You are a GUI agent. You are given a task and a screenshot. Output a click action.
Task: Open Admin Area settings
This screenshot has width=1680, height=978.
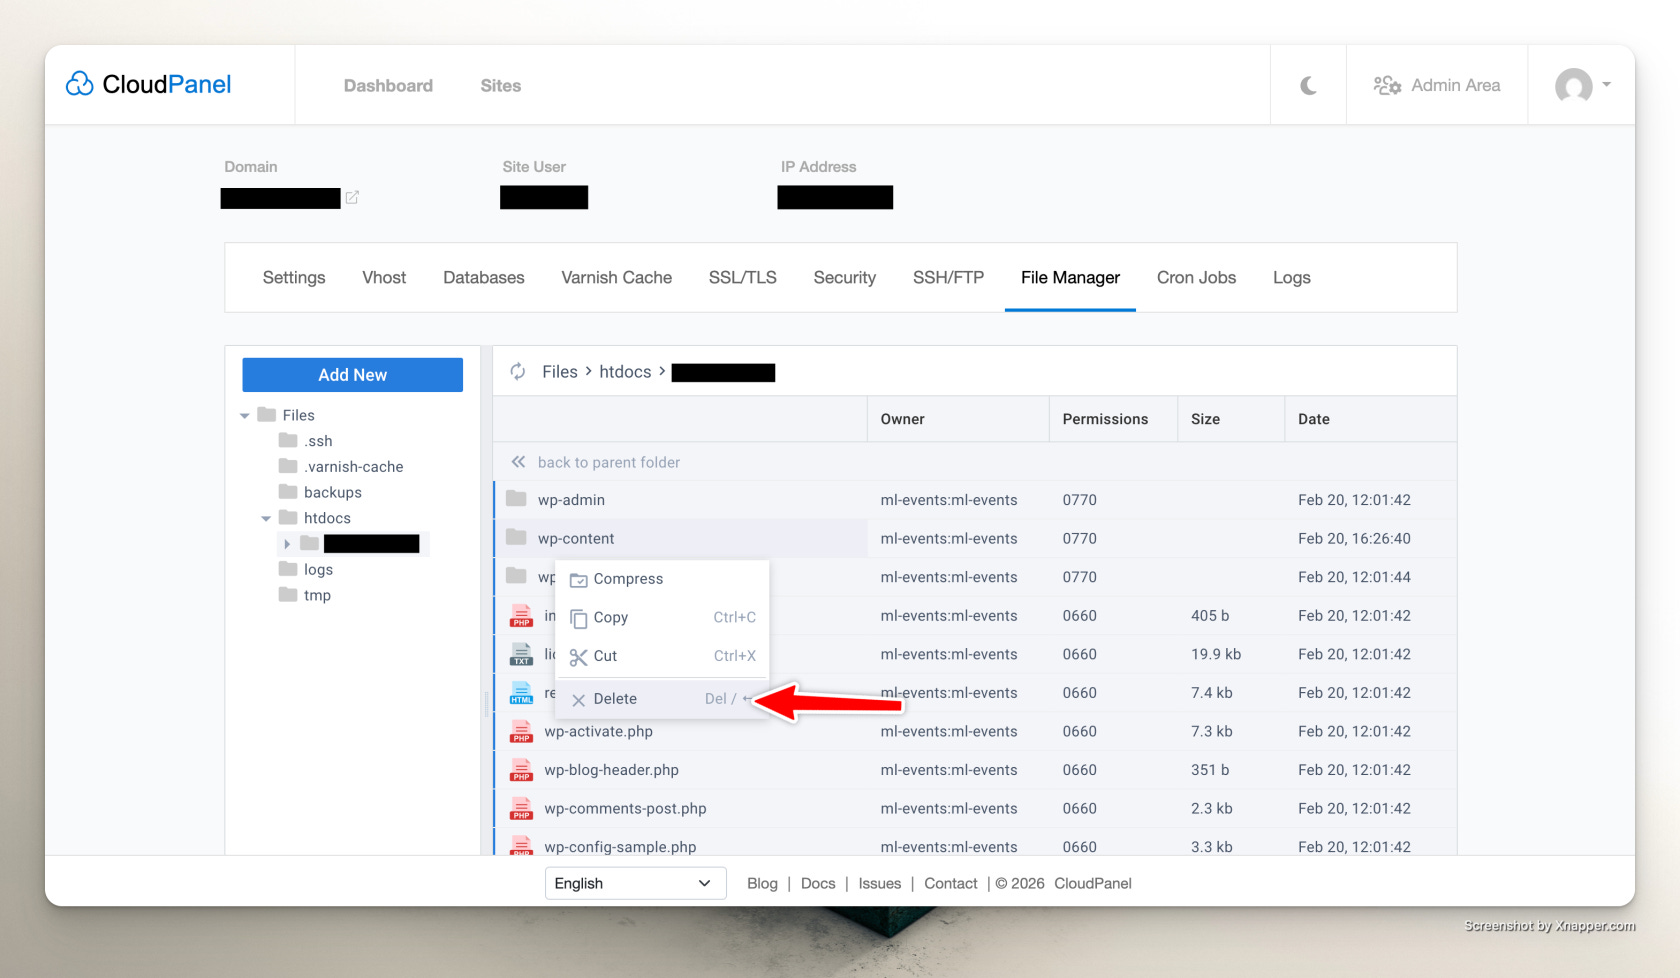[1437, 86]
